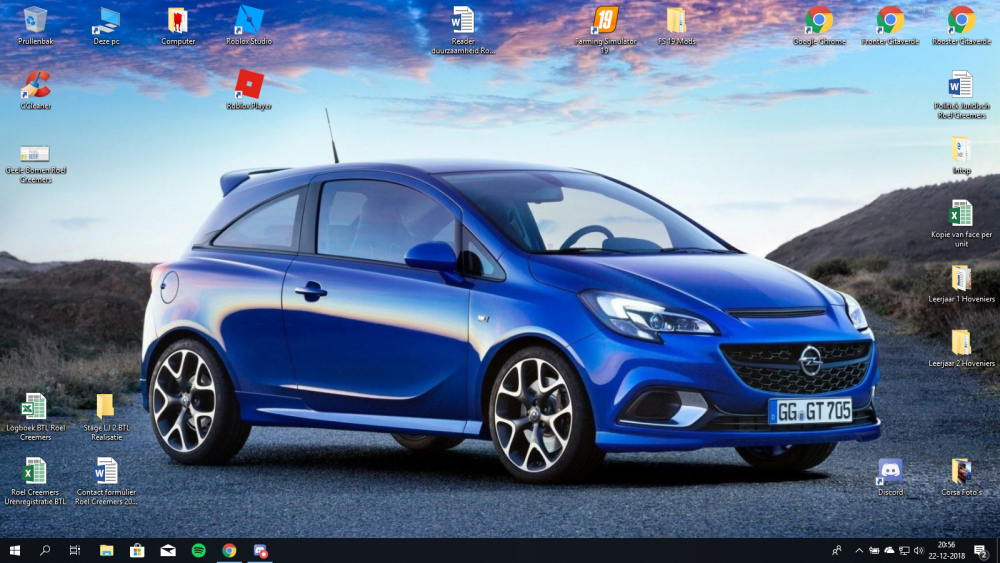Open the Windows Start menu
Image resolution: width=1000 pixels, height=563 pixels.
click(x=15, y=550)
